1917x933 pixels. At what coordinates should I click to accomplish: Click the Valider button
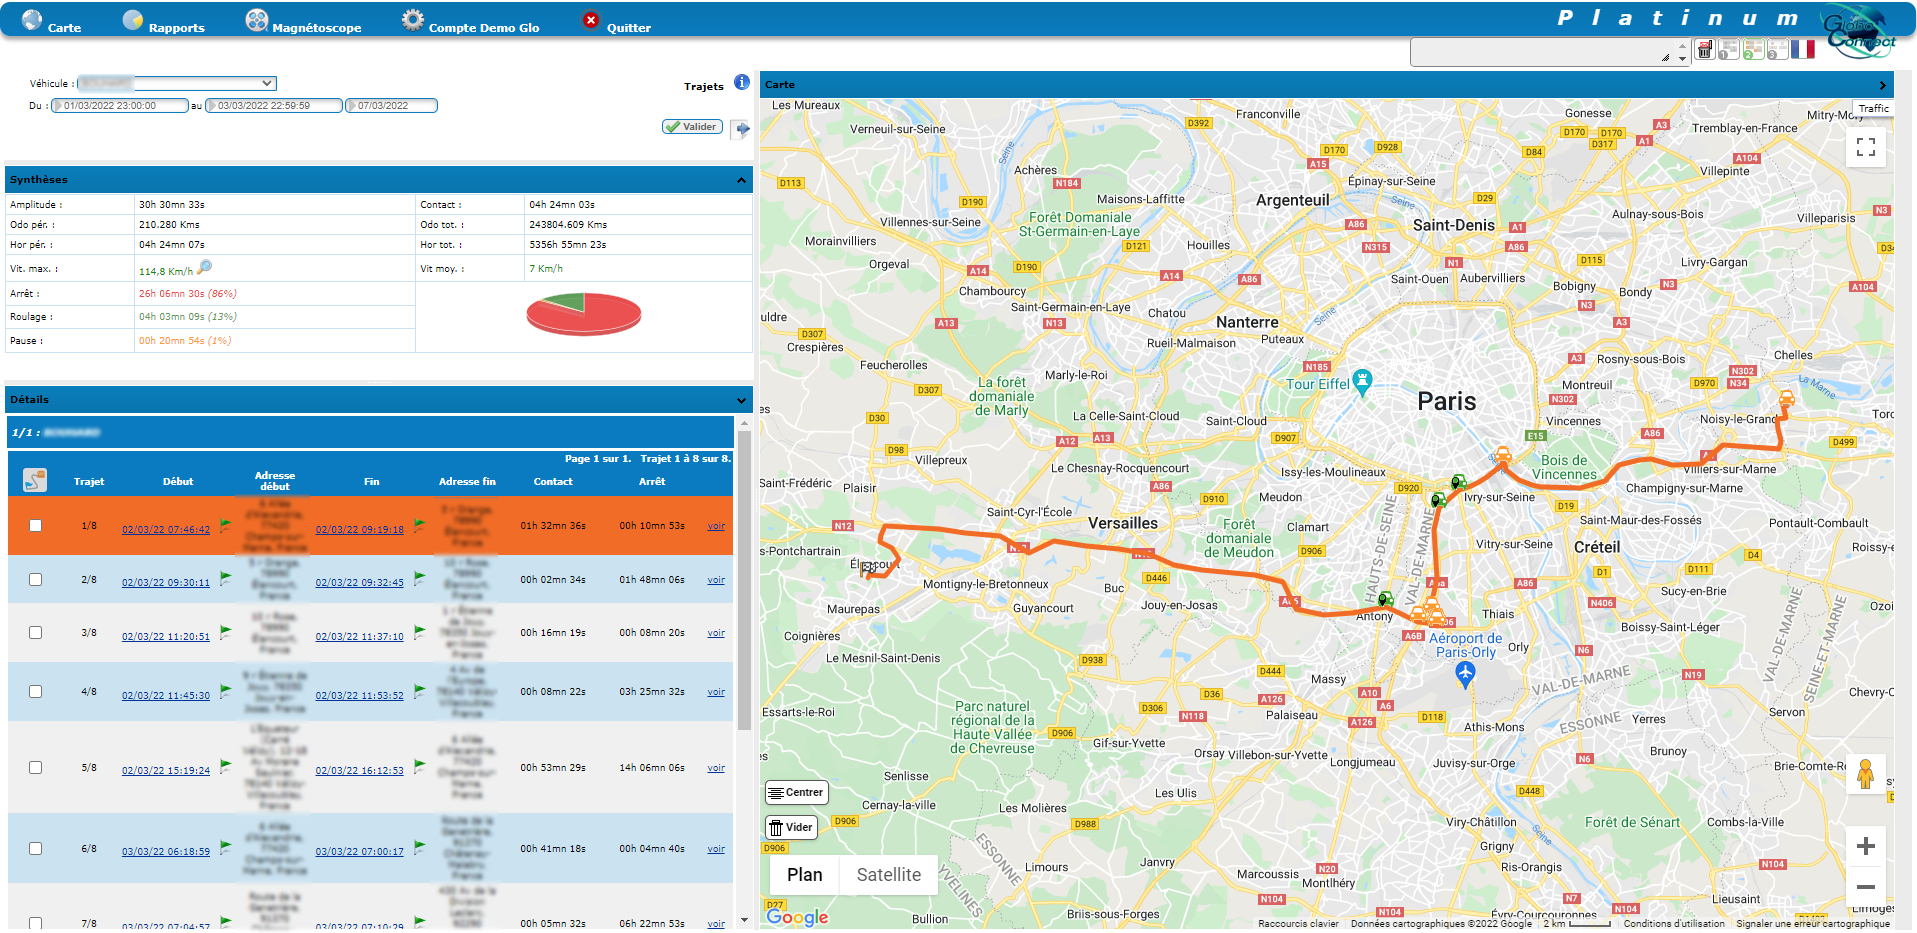[x=692, y=127]
